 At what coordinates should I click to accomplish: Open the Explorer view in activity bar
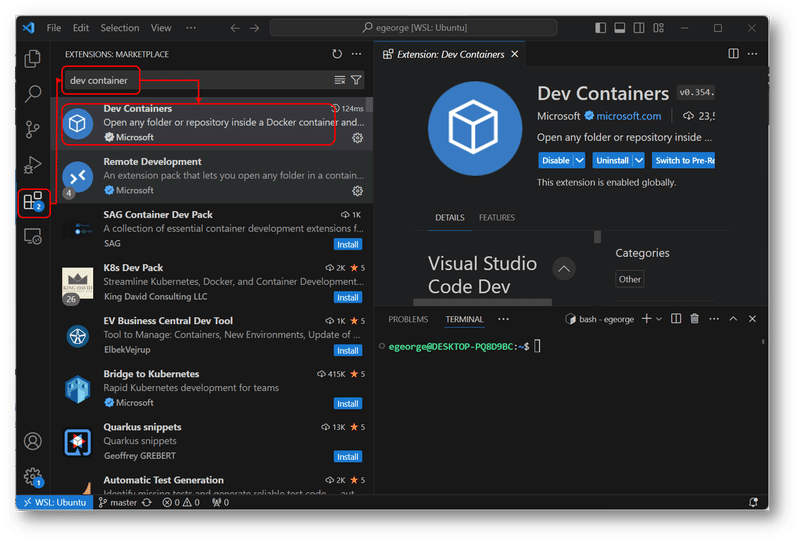pyautogui.click(x=33, y=59)
